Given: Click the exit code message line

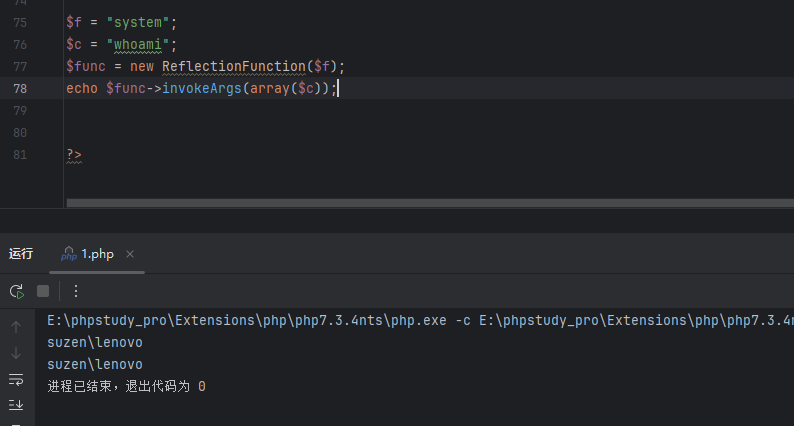Looking at the screenshot, I should (126, 386).
